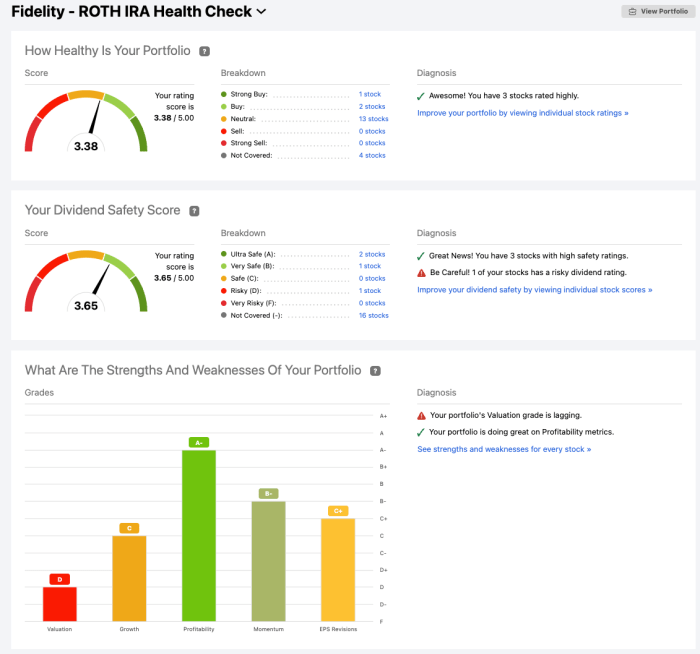Click the red dot beside Risky (D)

click(224, 291)
